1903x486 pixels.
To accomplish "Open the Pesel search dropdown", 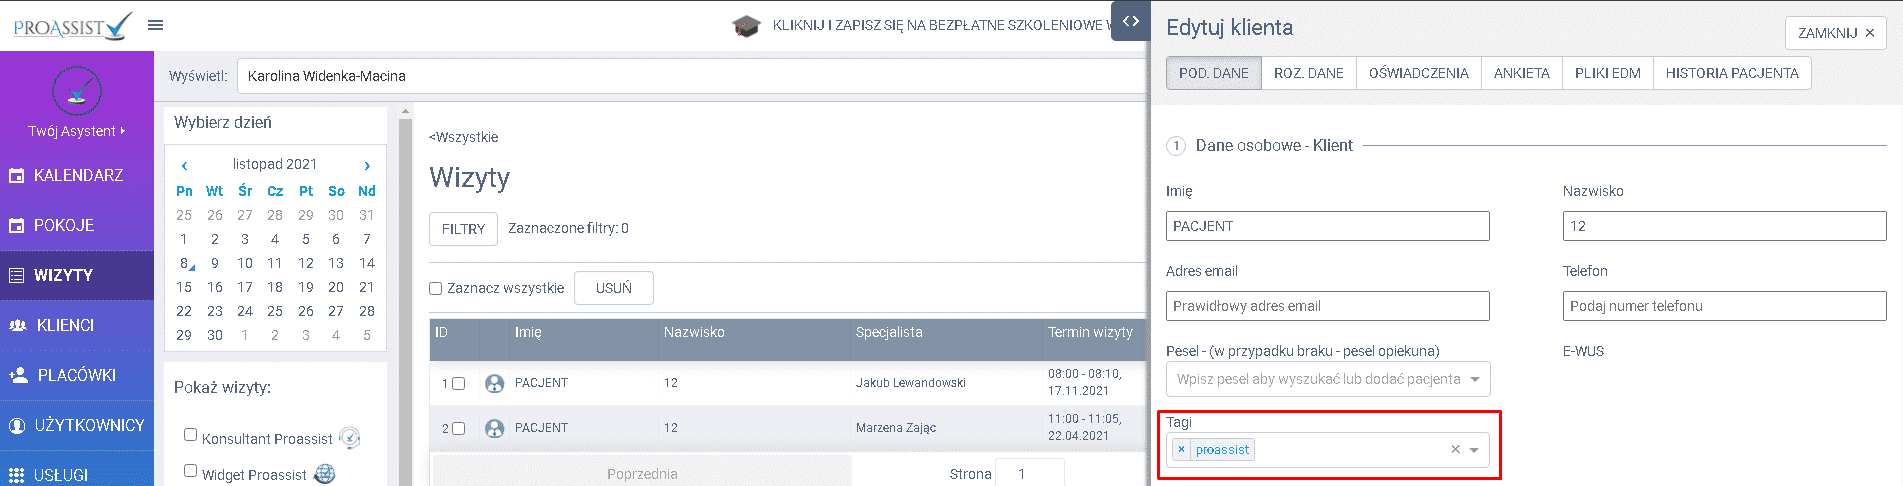I will pos(1328,379).
